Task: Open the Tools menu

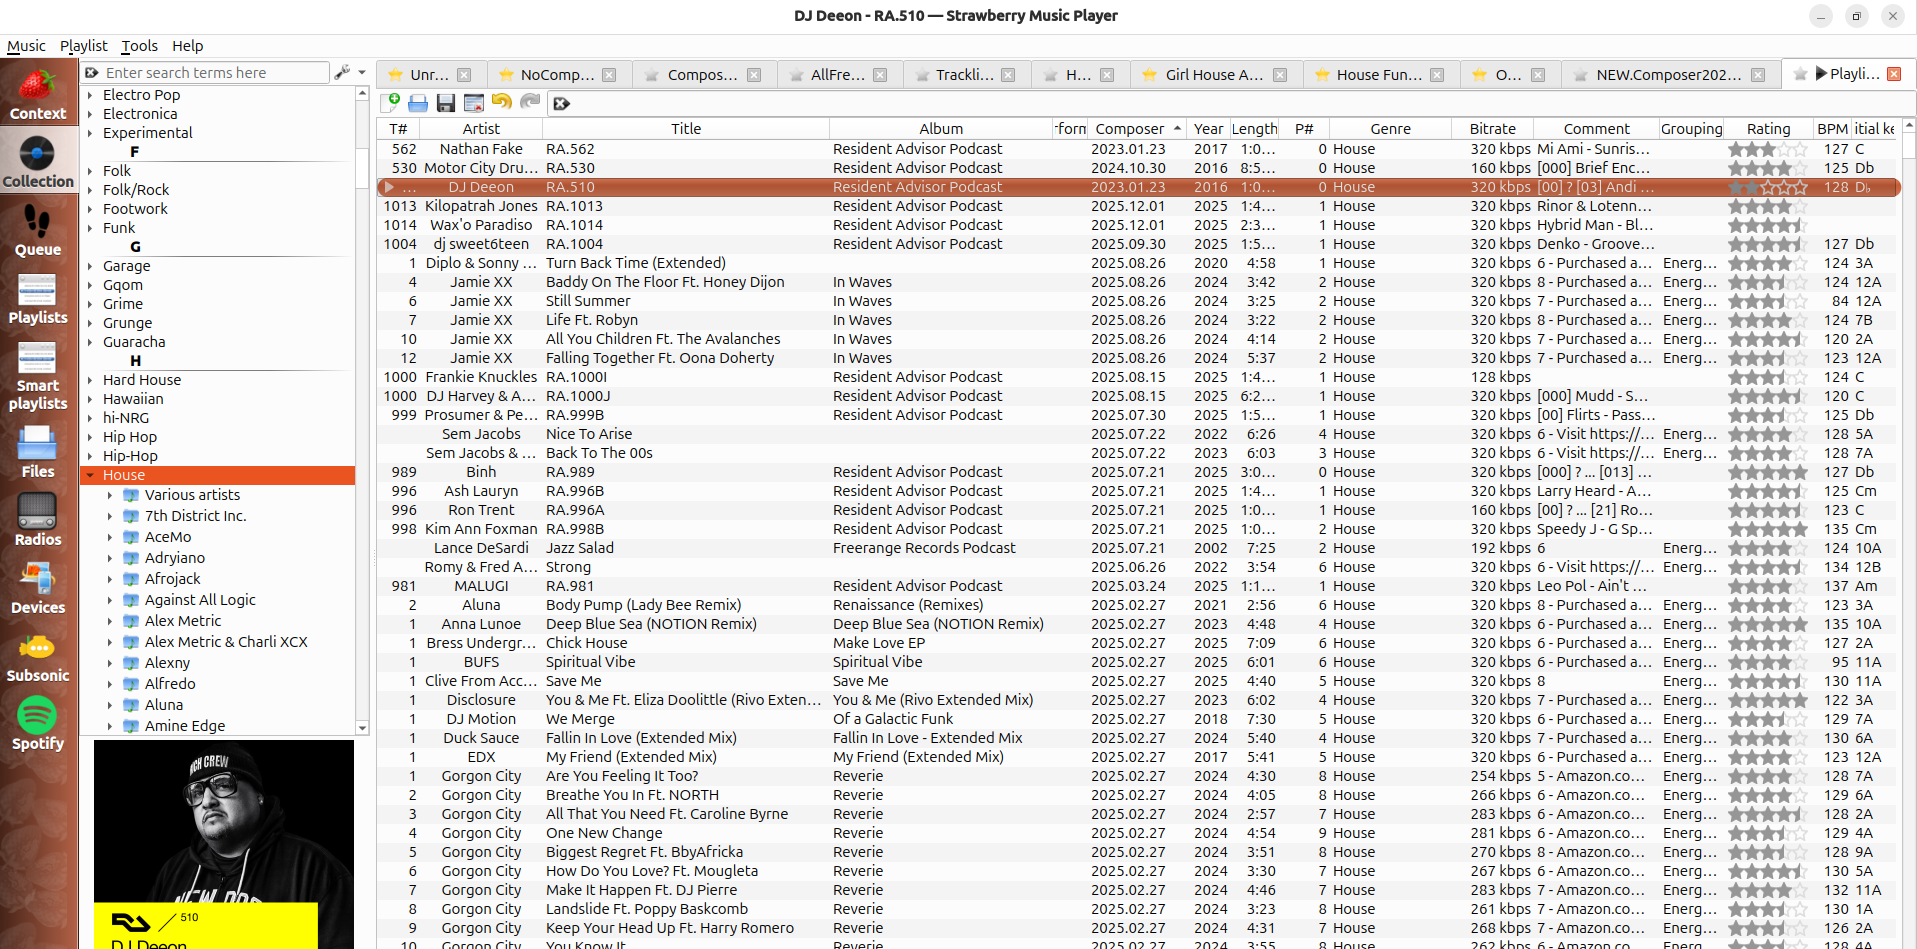Action: pyautogui.click(x=139, y=46)
